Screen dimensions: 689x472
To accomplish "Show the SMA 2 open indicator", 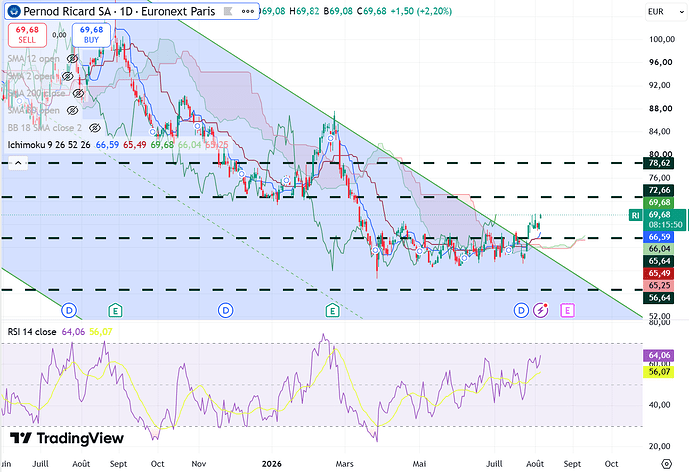I will (67, 76).
